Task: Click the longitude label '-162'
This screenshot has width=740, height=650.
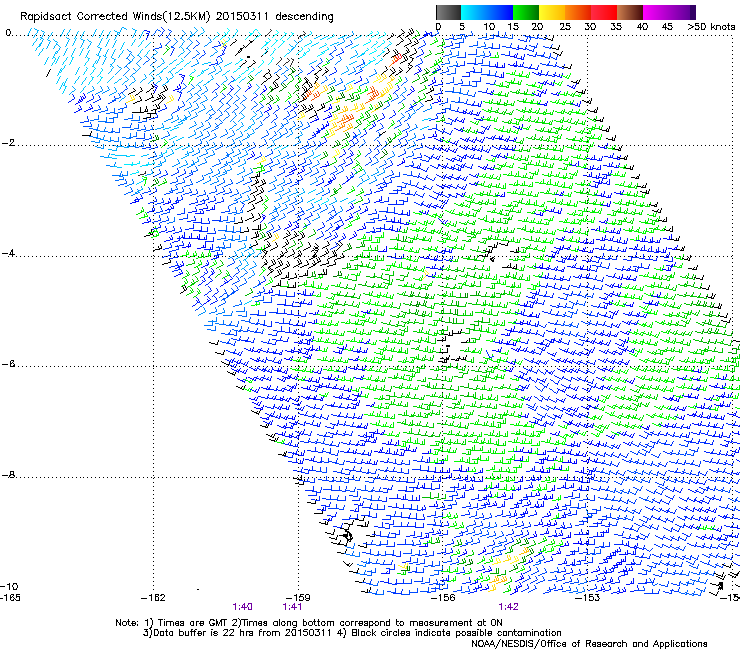Action: pyautogui.click(x=153, y=598)
